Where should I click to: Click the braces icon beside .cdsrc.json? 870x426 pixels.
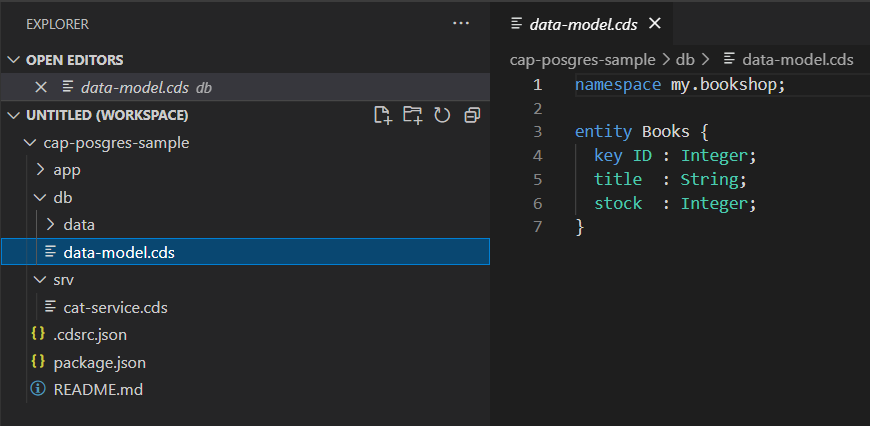tap(38, 334)
